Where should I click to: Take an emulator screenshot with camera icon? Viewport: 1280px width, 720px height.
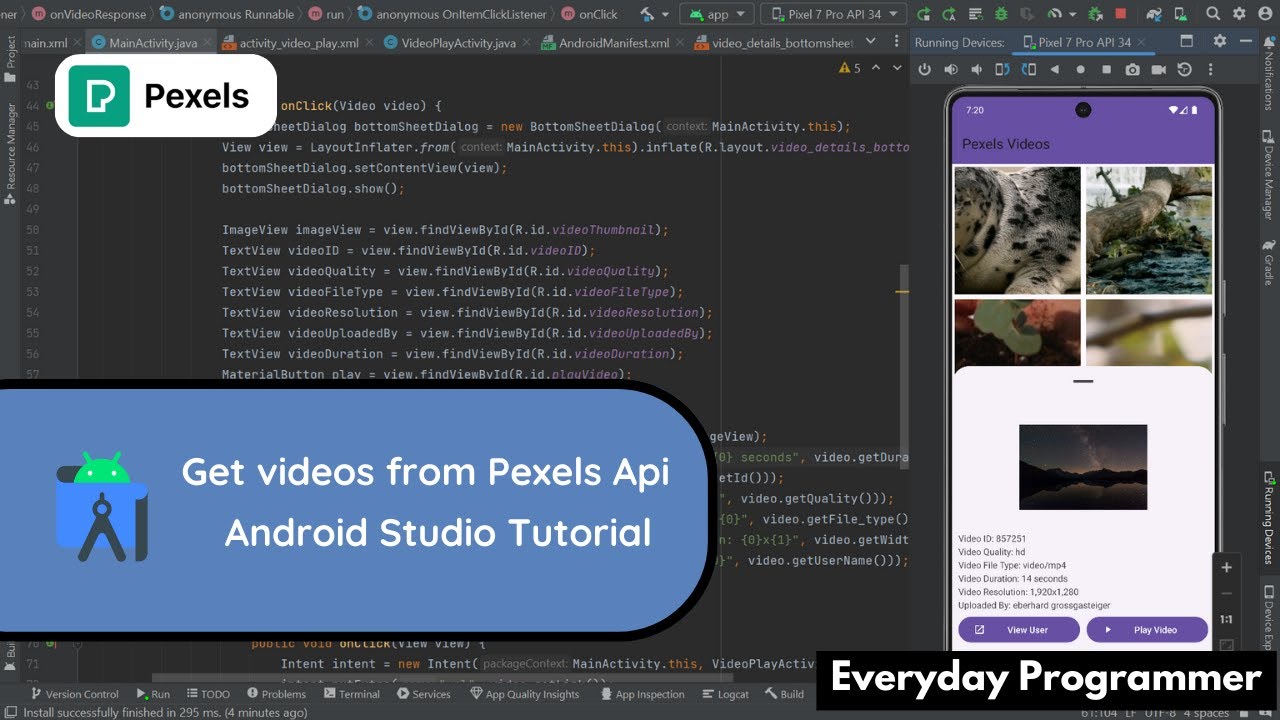tap(1132, 69)
